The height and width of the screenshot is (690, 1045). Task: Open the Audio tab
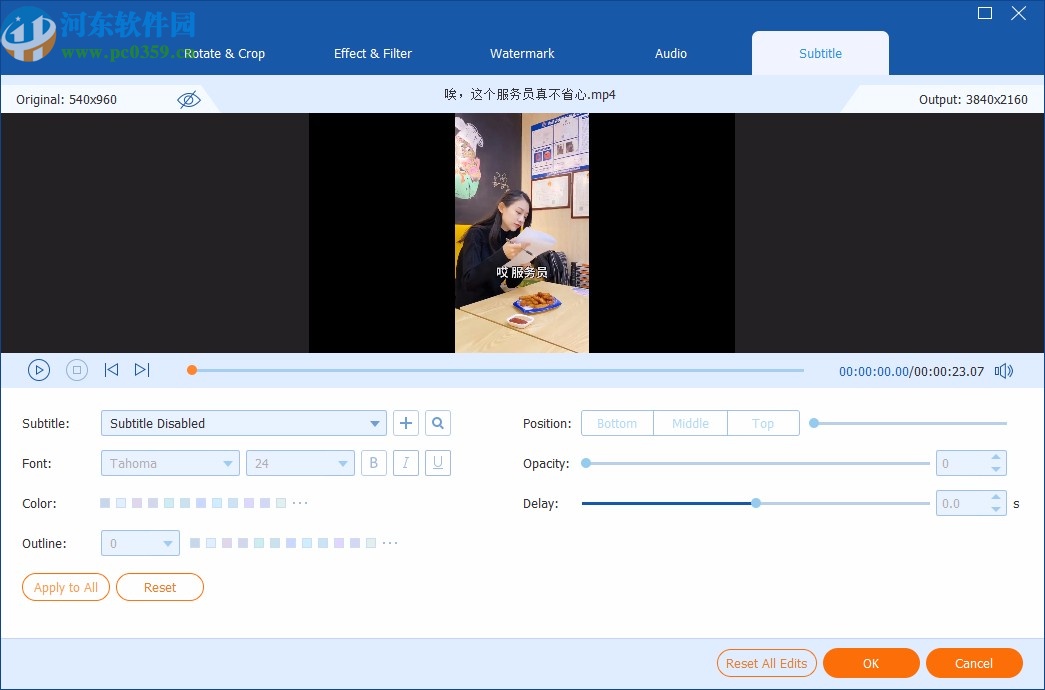tap(670, 54)
